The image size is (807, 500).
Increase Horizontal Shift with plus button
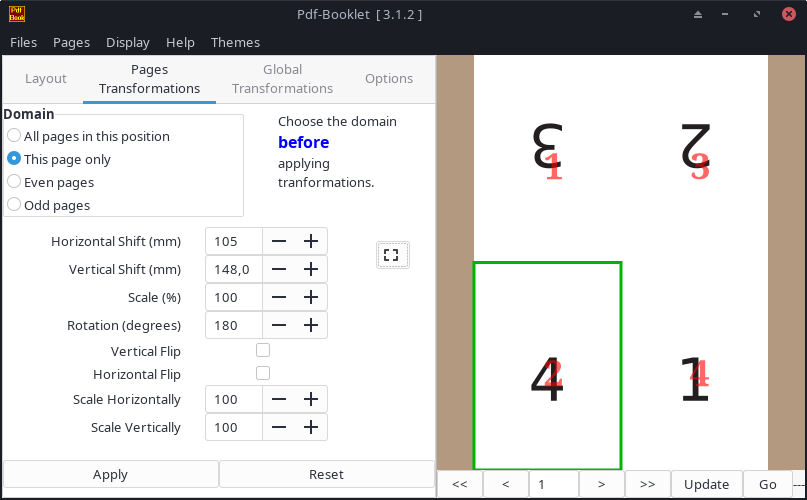coord(311,241)
